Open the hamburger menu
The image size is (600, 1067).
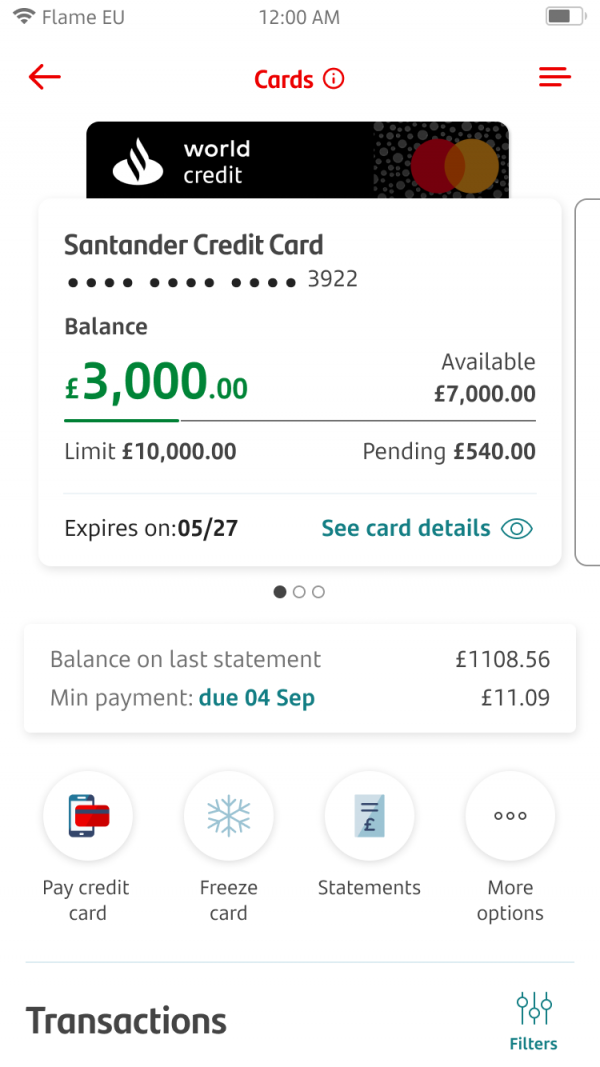tap(554, 78)
